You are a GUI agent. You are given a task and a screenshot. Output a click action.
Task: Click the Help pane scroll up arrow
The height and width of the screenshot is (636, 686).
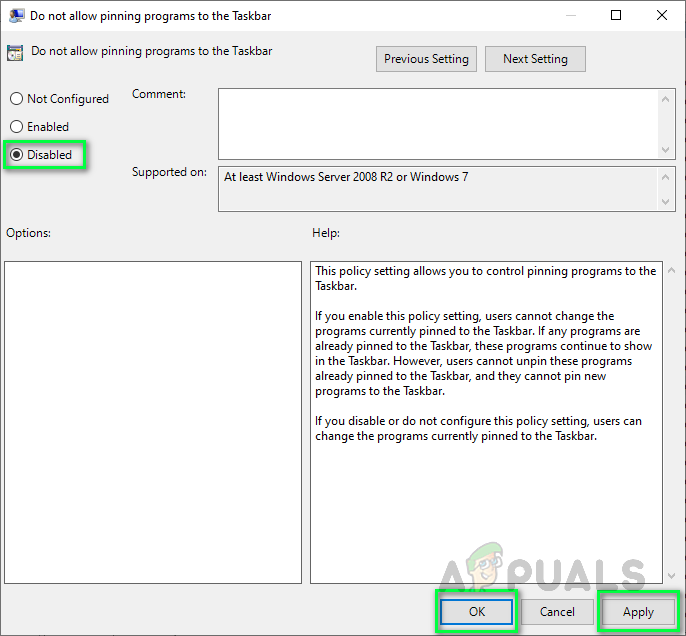coord(672,270)
